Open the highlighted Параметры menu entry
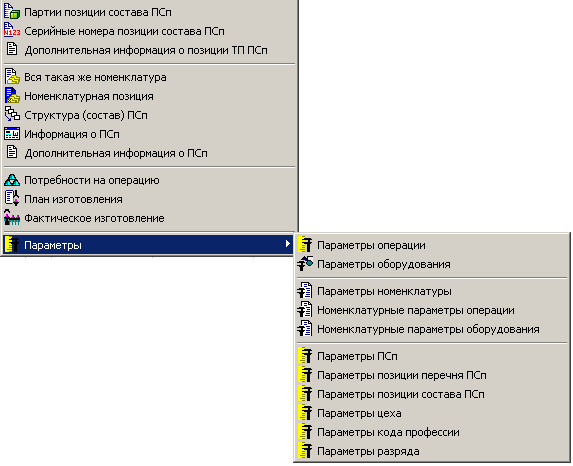This screenshot has width=573, height=466. [148, 245]
